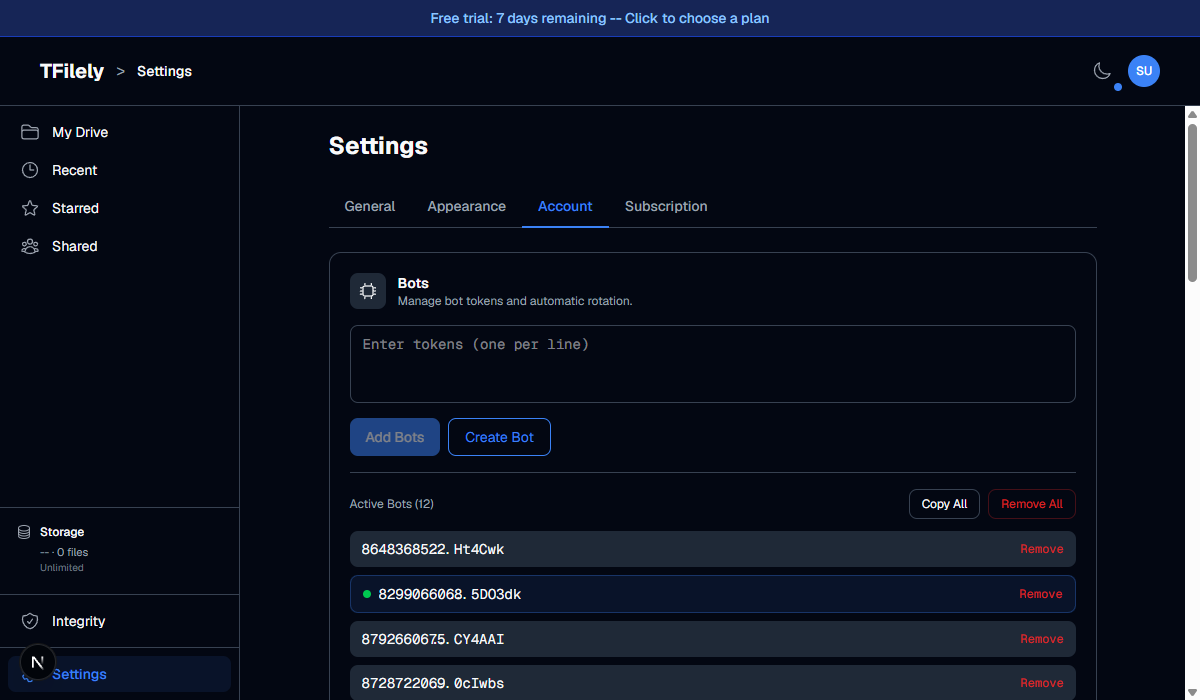Click green active dot on bot 8299066068
The height and width of the screenshot is (700, 1200).
coord(366,594)
